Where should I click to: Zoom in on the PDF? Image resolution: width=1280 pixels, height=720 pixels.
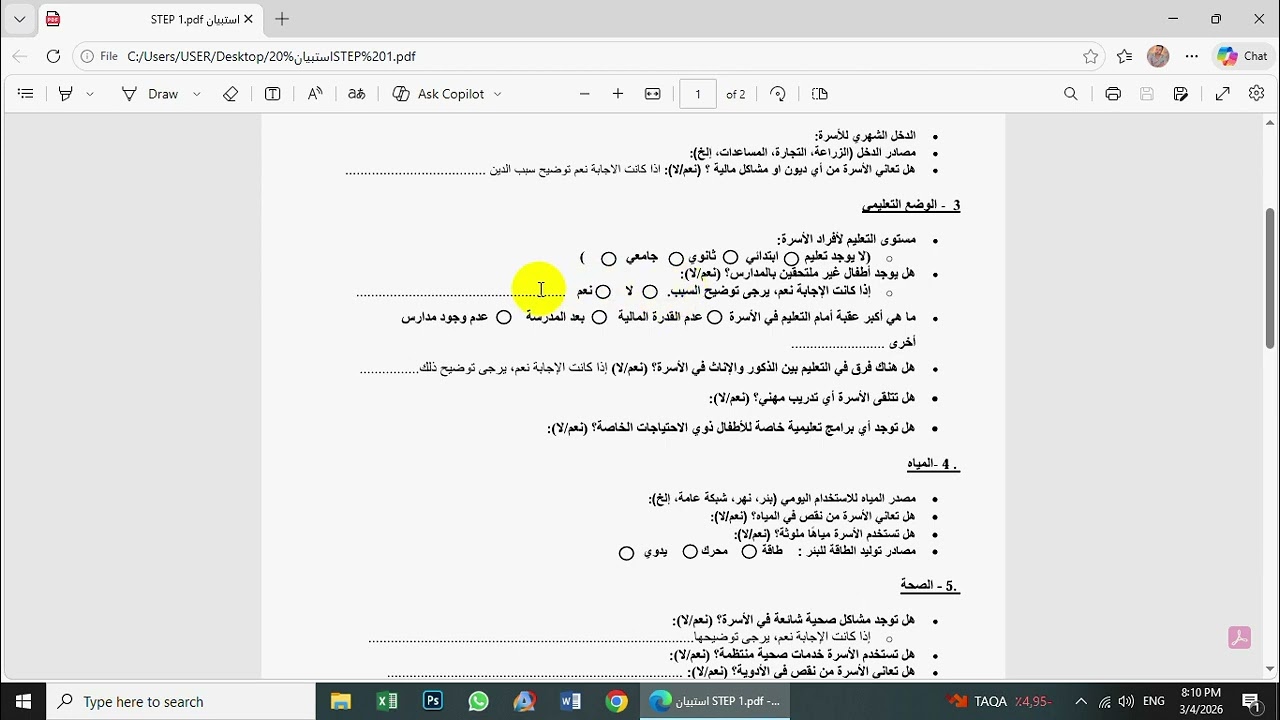click(x=618, y=94)
